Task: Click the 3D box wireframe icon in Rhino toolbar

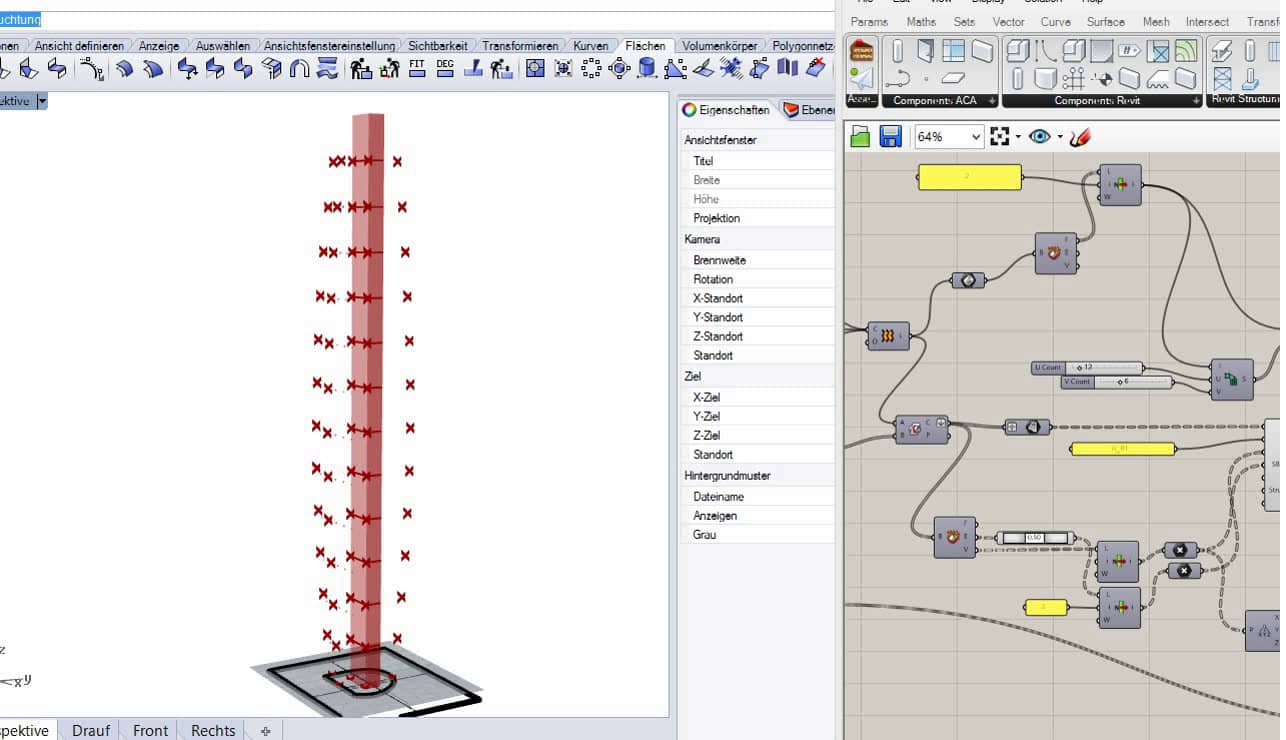Action: coord(271,68)
